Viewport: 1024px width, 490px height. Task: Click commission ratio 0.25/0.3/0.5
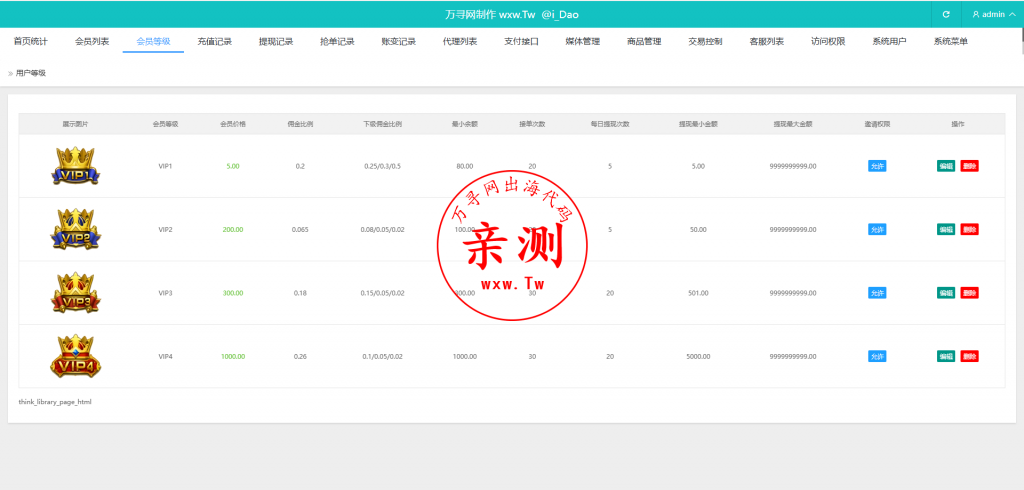pyautogui.click(x=383, y=166)
